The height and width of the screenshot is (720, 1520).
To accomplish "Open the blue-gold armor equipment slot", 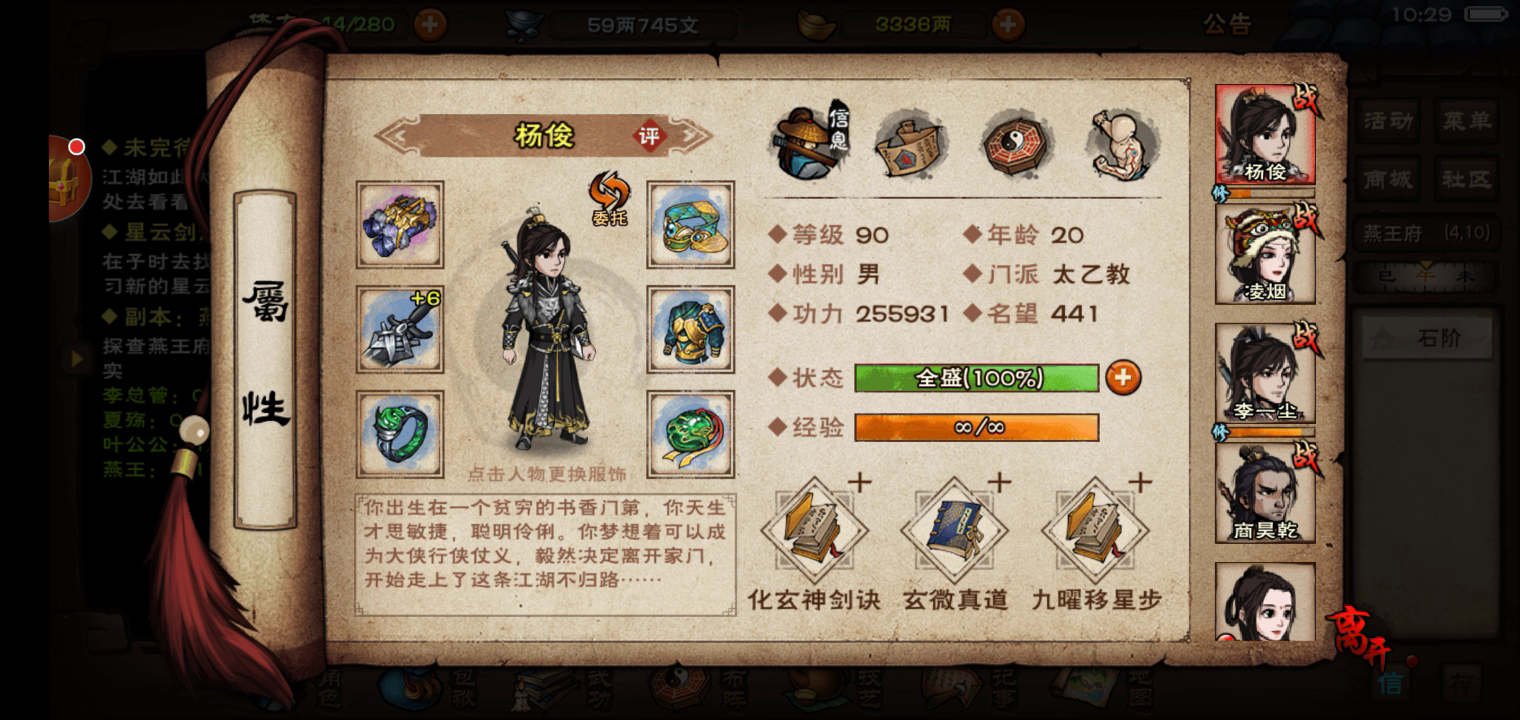I will point(690,329).
